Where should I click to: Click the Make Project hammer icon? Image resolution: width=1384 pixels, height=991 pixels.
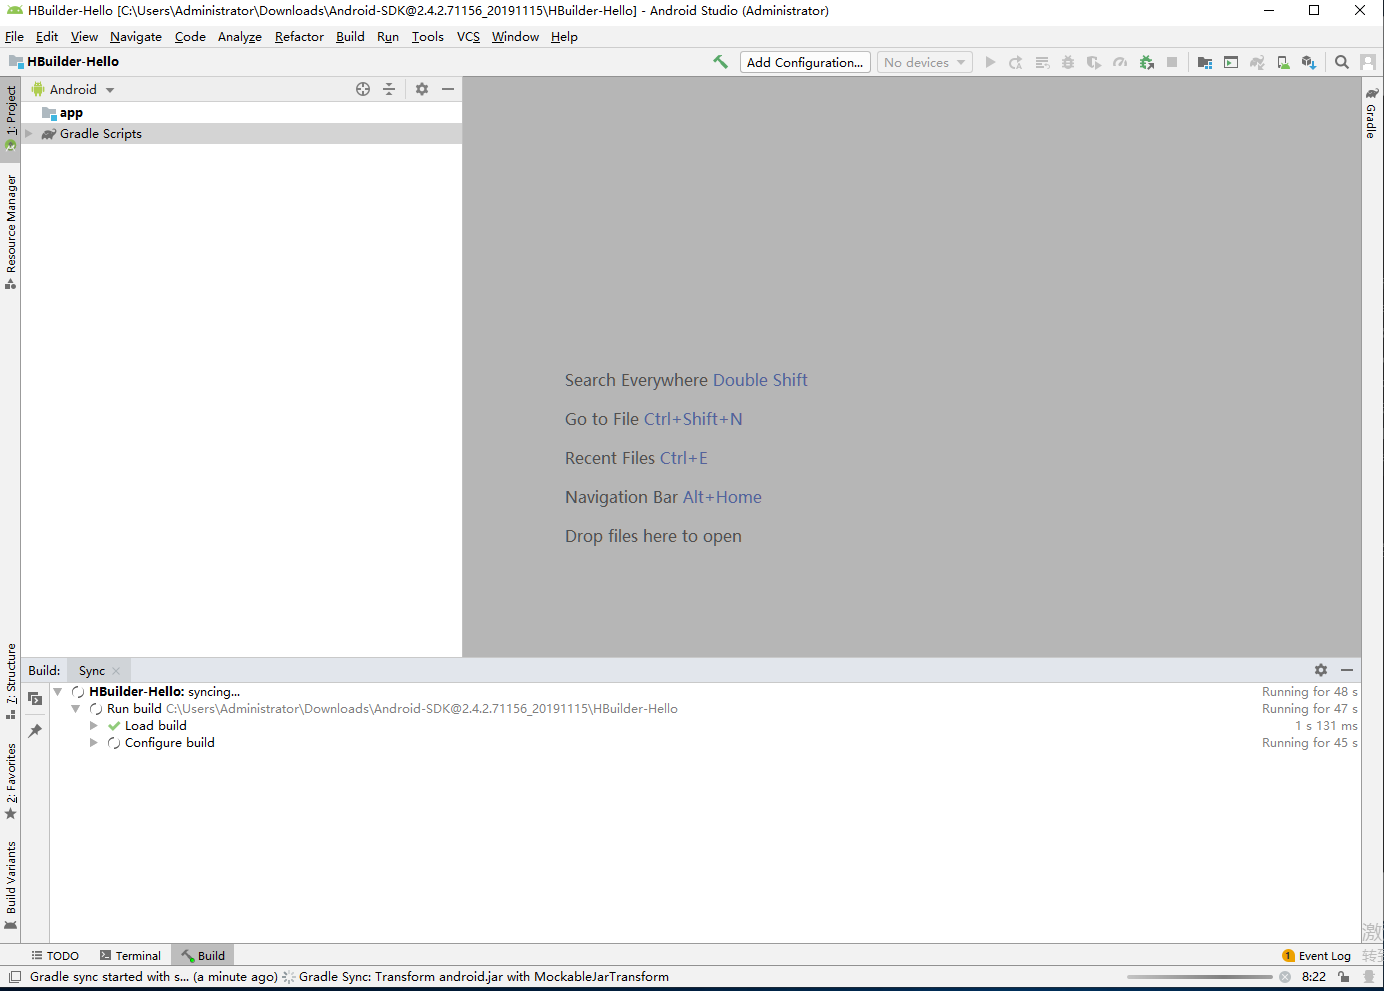pos(720,62)
